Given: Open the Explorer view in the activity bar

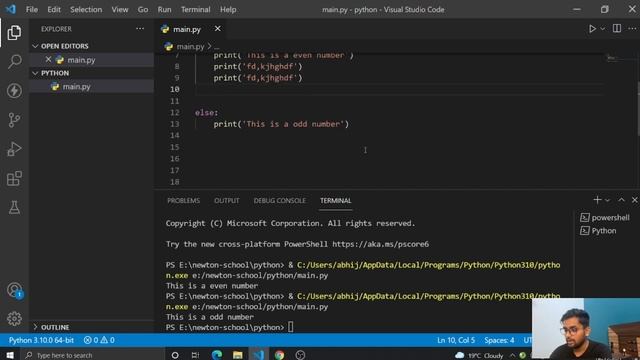Looking at the screenshot, I should pyautogui.click(x=14, y=33).
